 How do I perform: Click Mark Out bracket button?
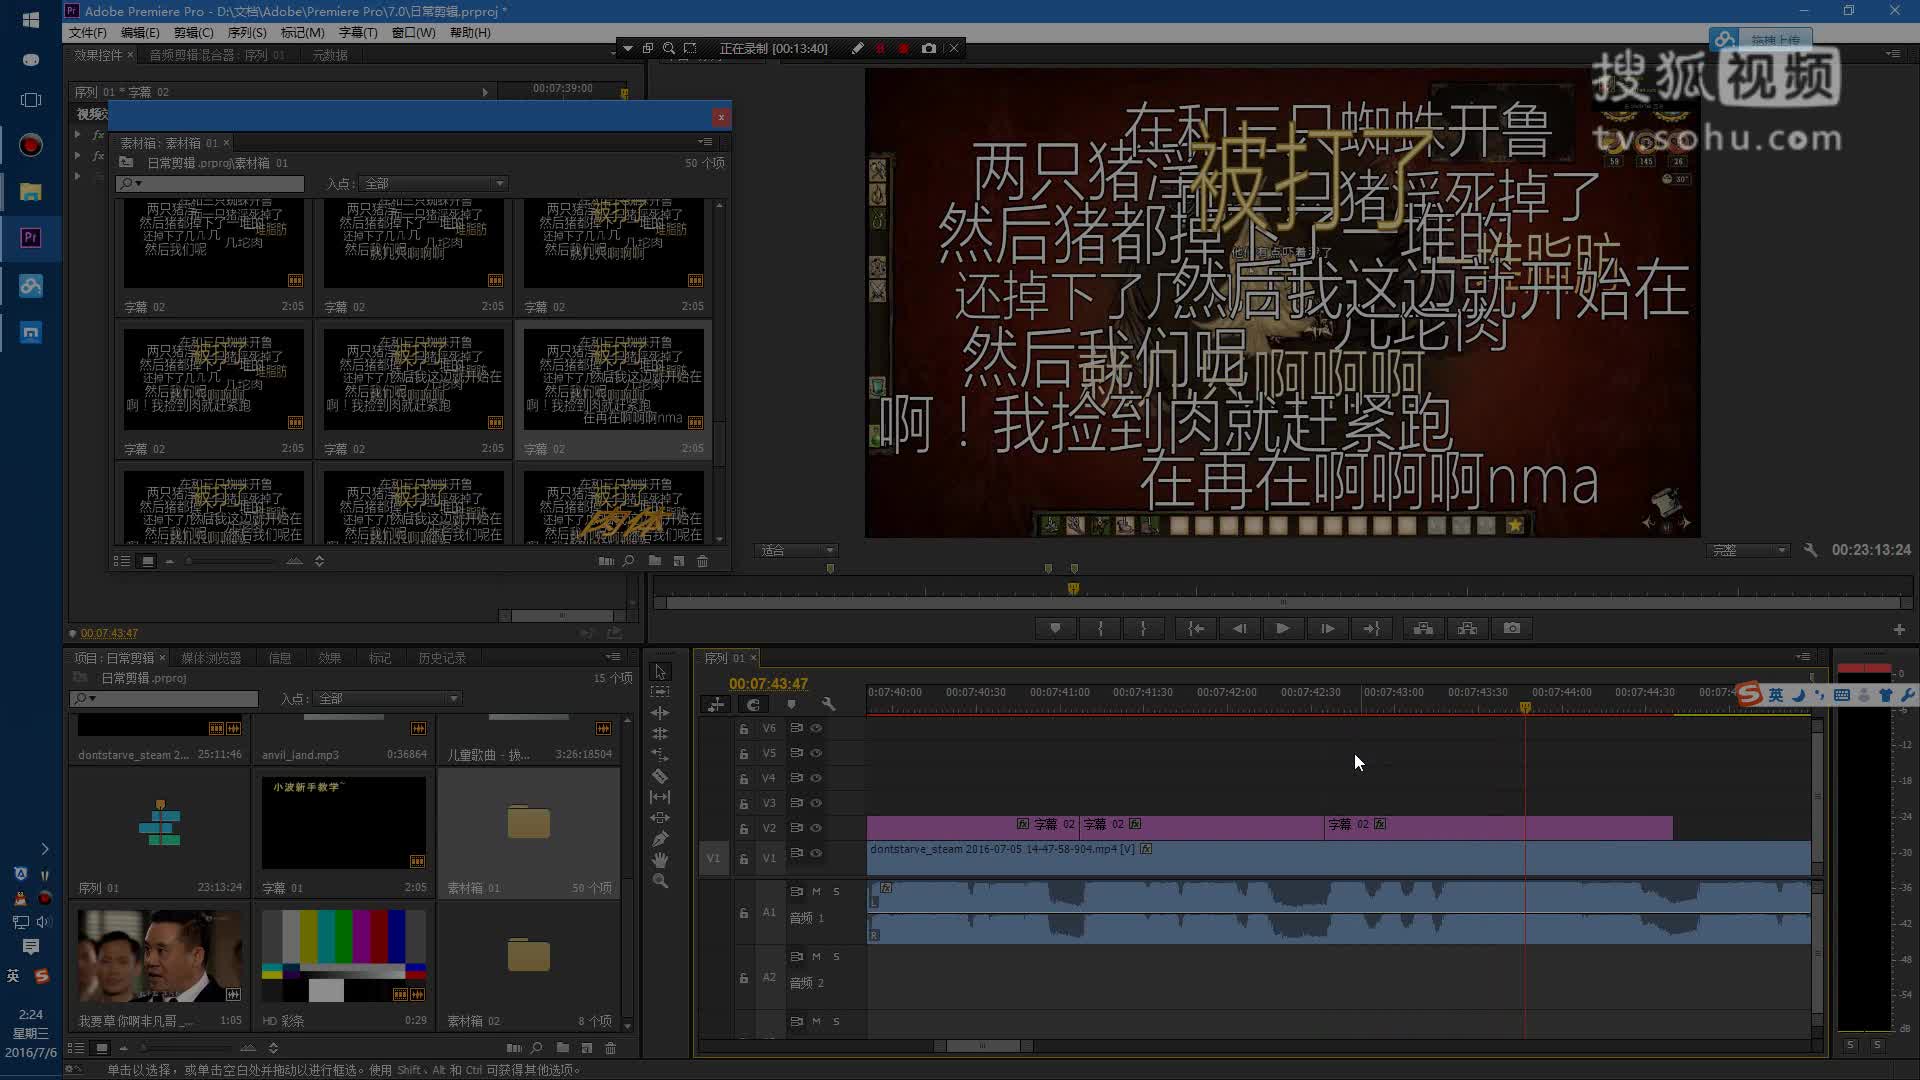tap(1143, 628)
